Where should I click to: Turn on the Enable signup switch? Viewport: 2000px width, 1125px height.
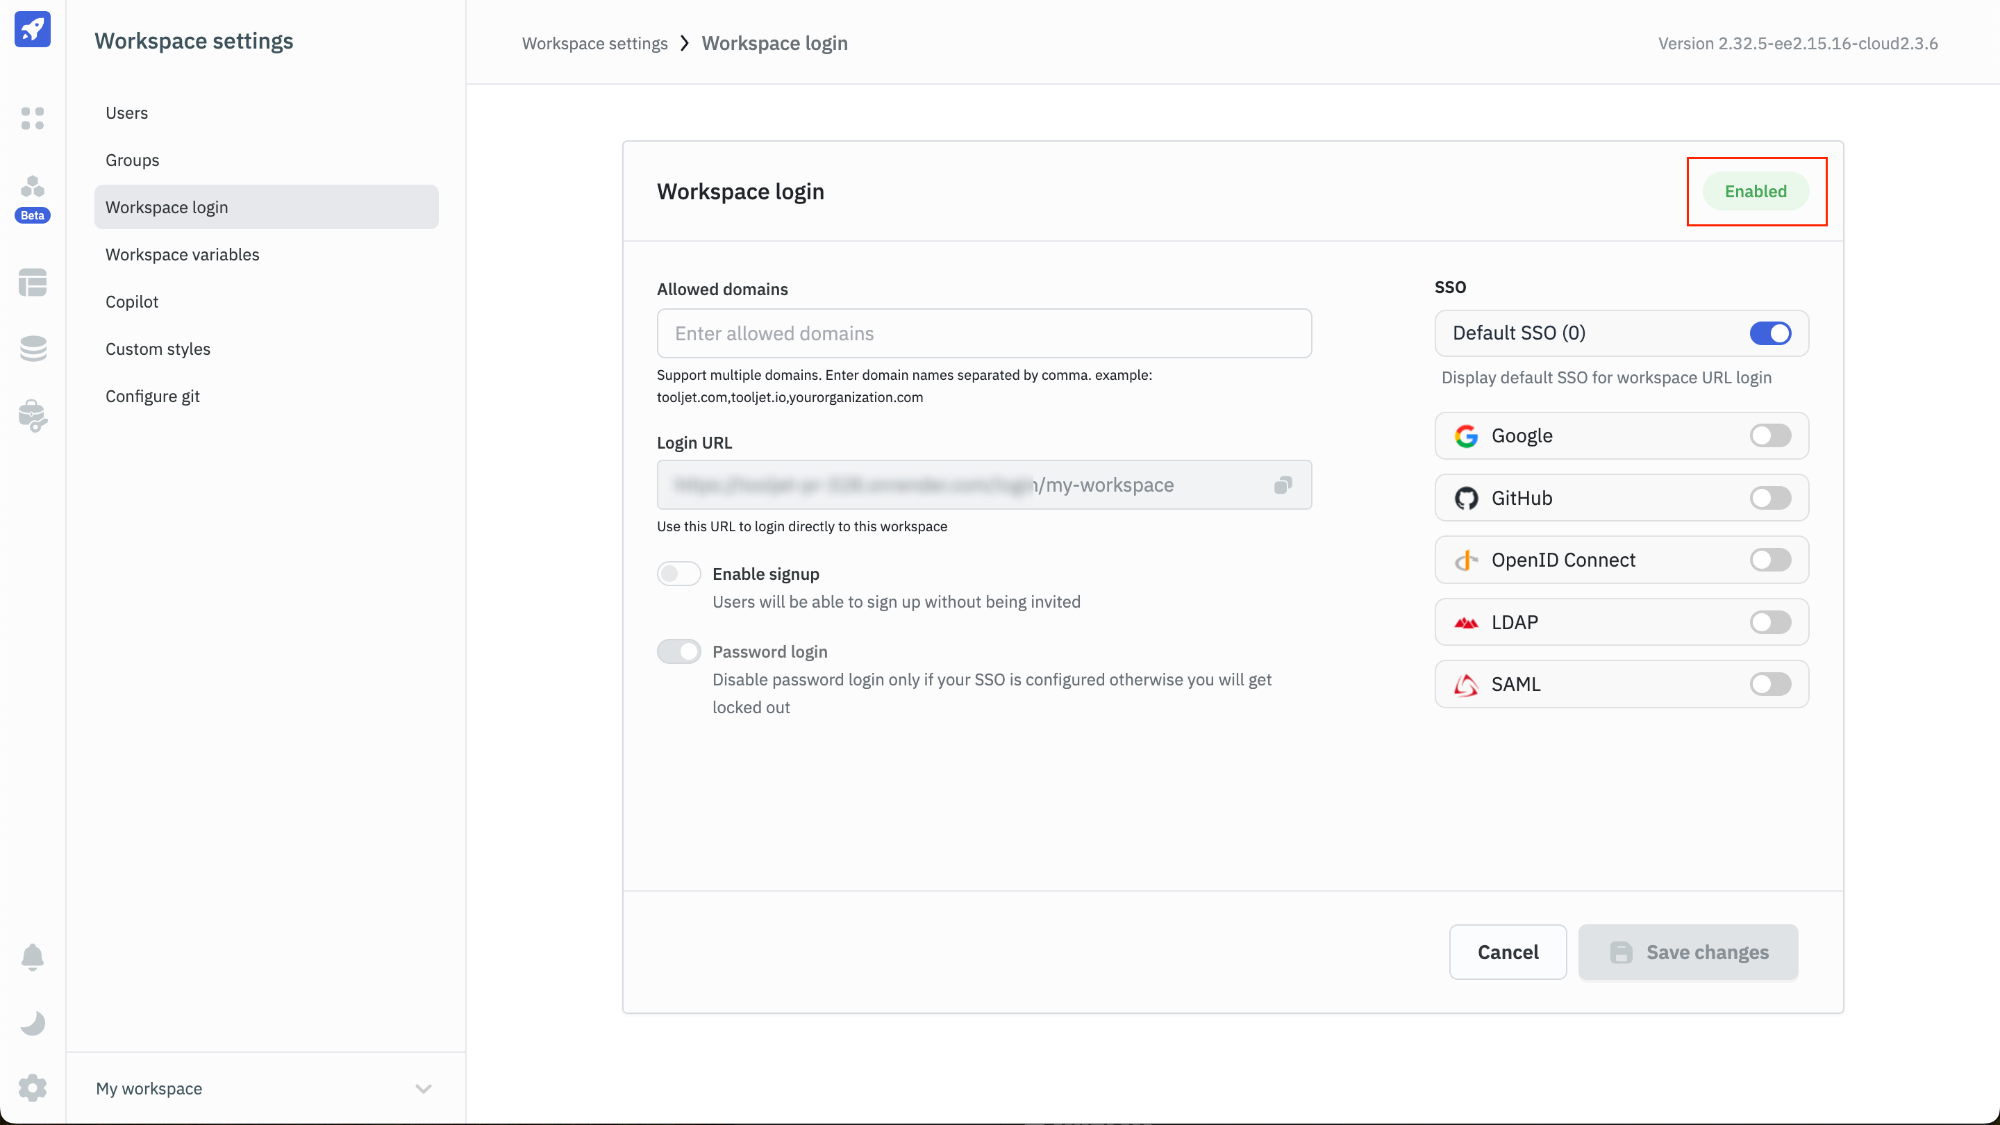(679, 574)
